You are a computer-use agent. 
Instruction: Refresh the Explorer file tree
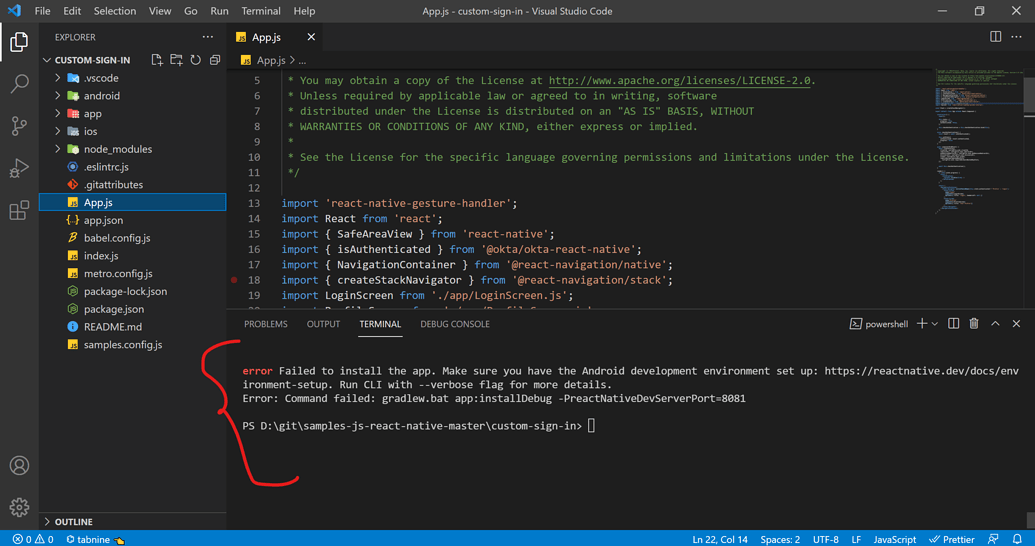[196, 60]
